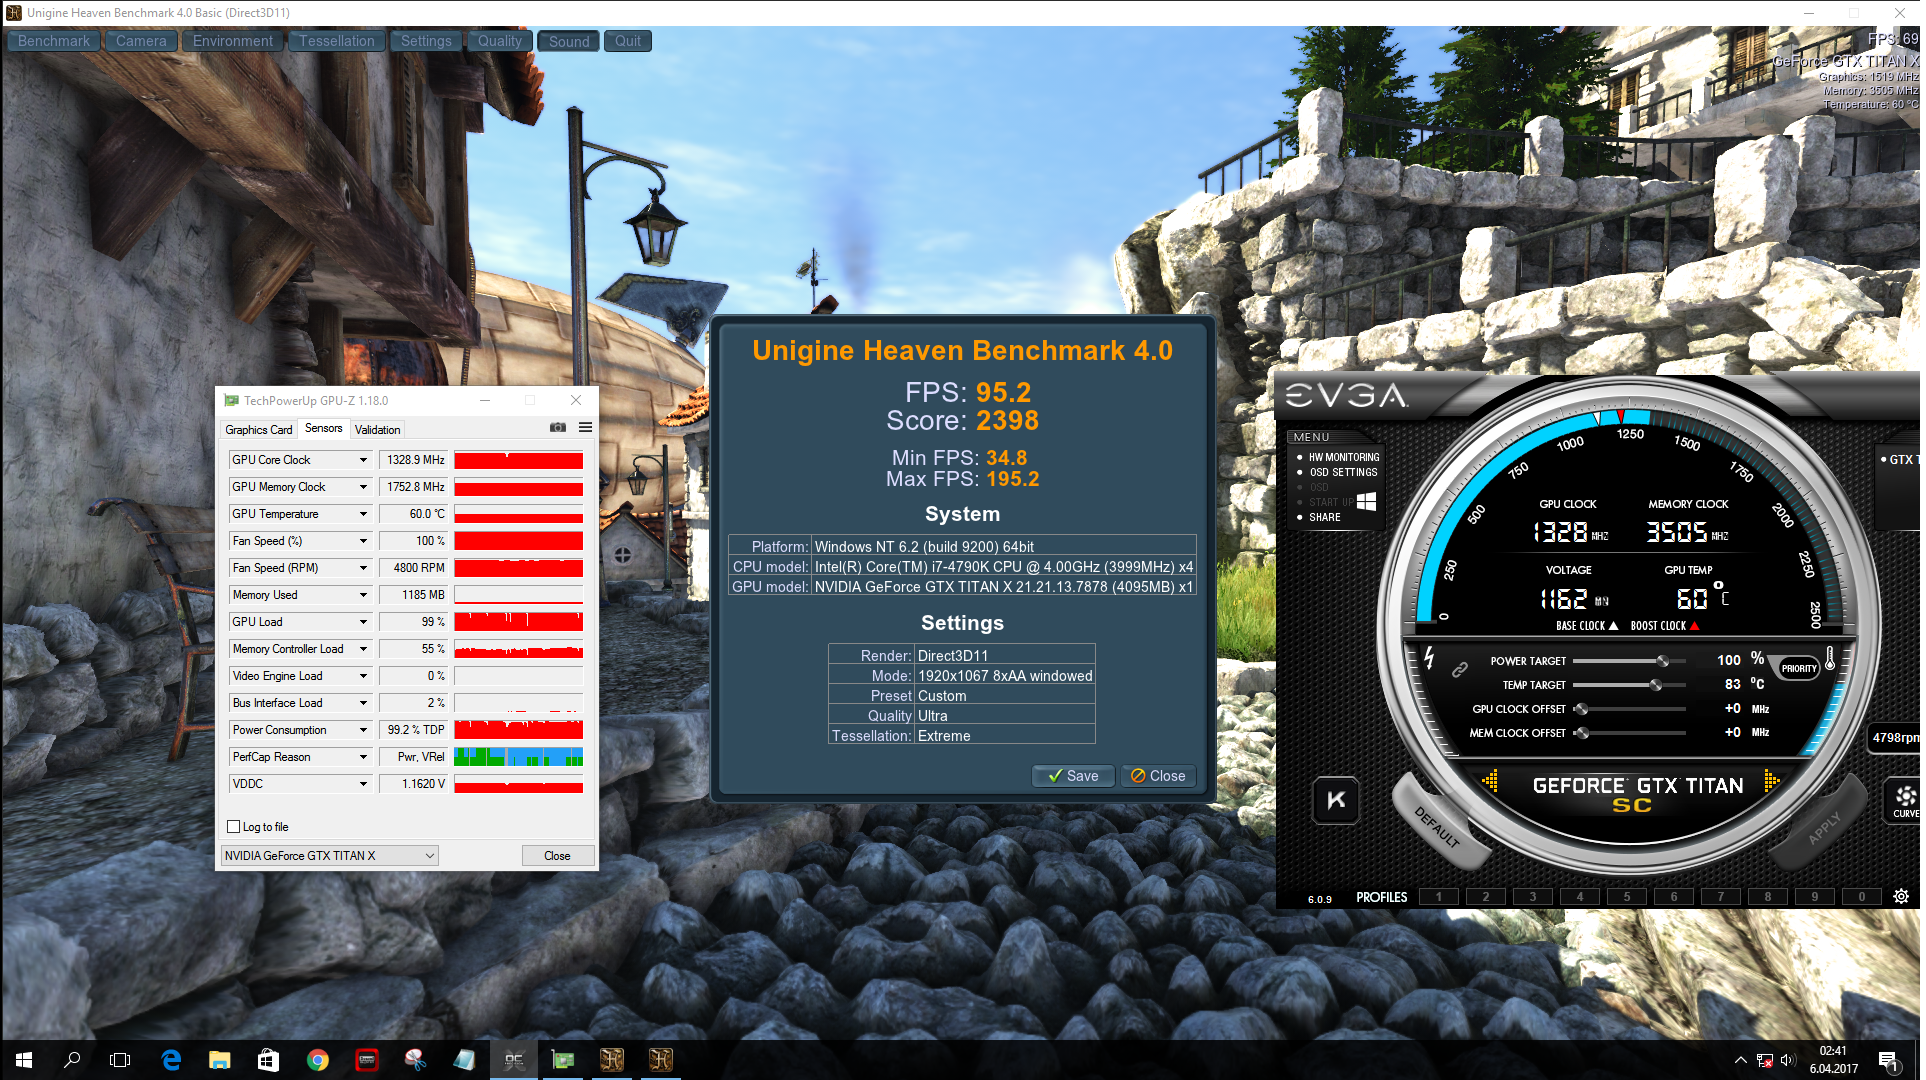Open NVIDIA GeForce GTX TITAN X selector
Viewport: 1926px width, 1080px height.
[330, 856]
